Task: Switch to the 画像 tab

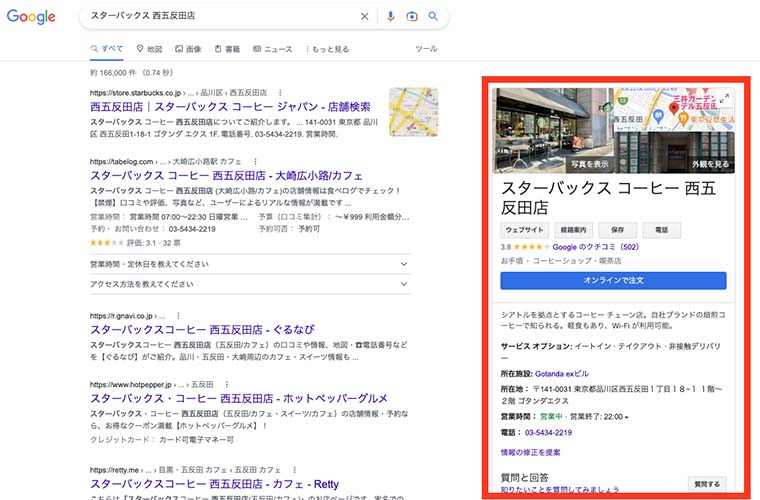Action: (188, 49)
